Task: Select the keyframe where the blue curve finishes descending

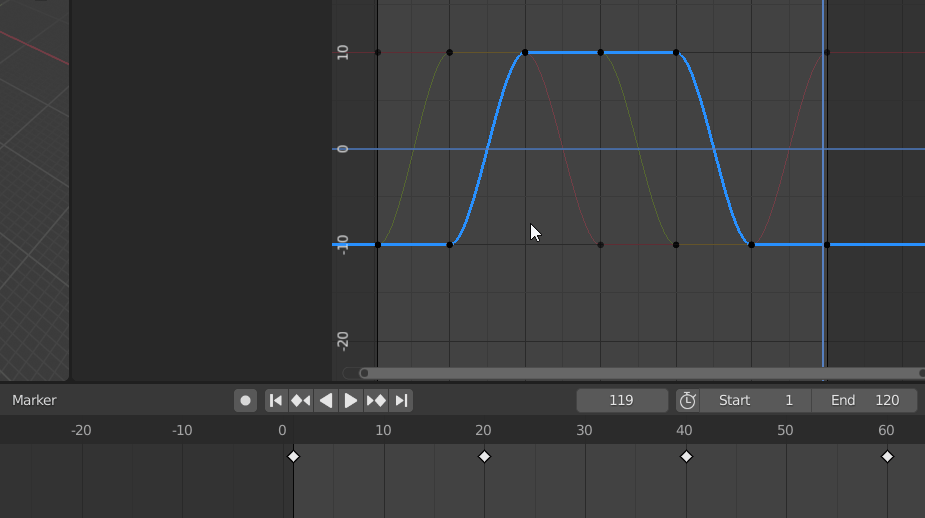Action: [751, 245]
